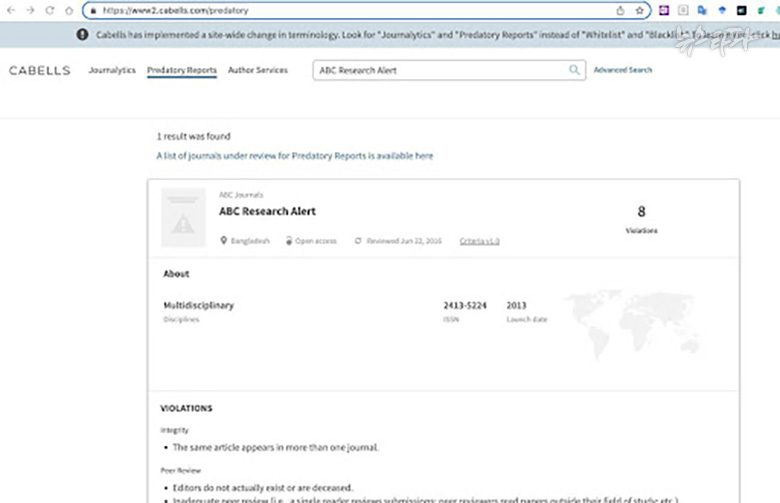Open the purple extension icon in toolbar
Image resolution: width=780 pixels, height=503 pixels.
tap(664, 10)
